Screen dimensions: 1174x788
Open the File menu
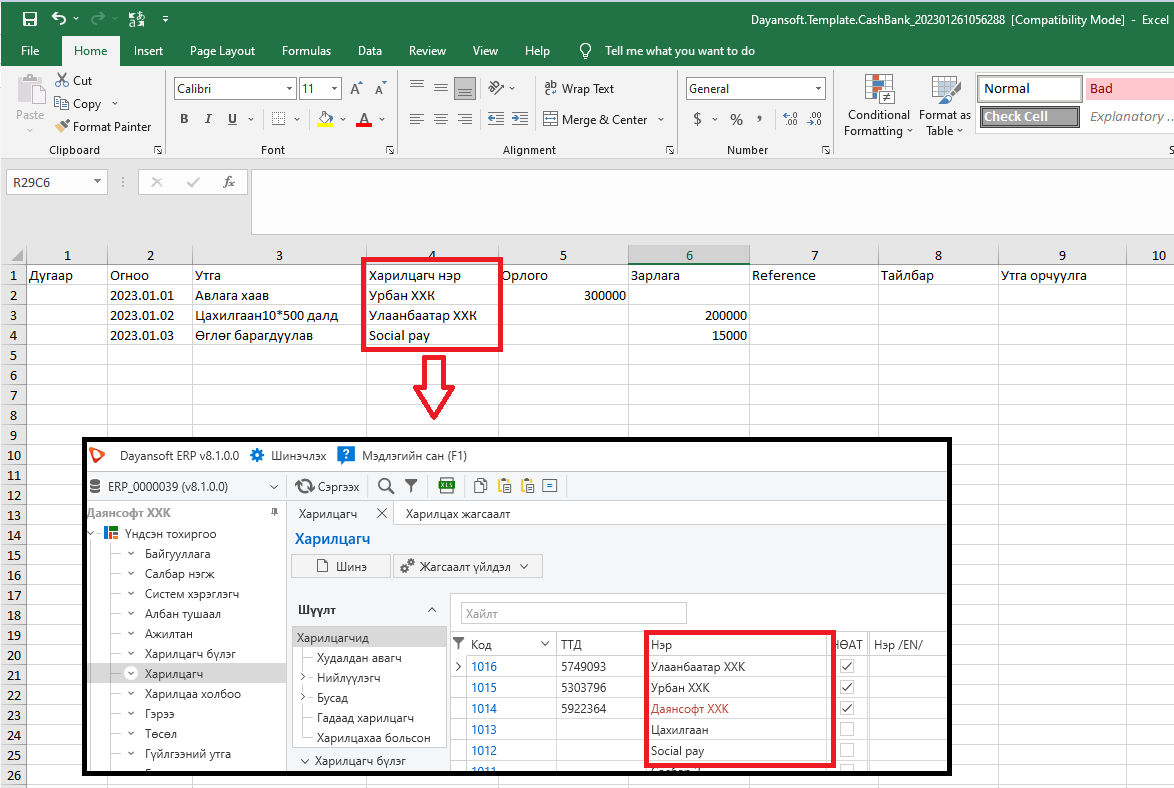[30, 51]
